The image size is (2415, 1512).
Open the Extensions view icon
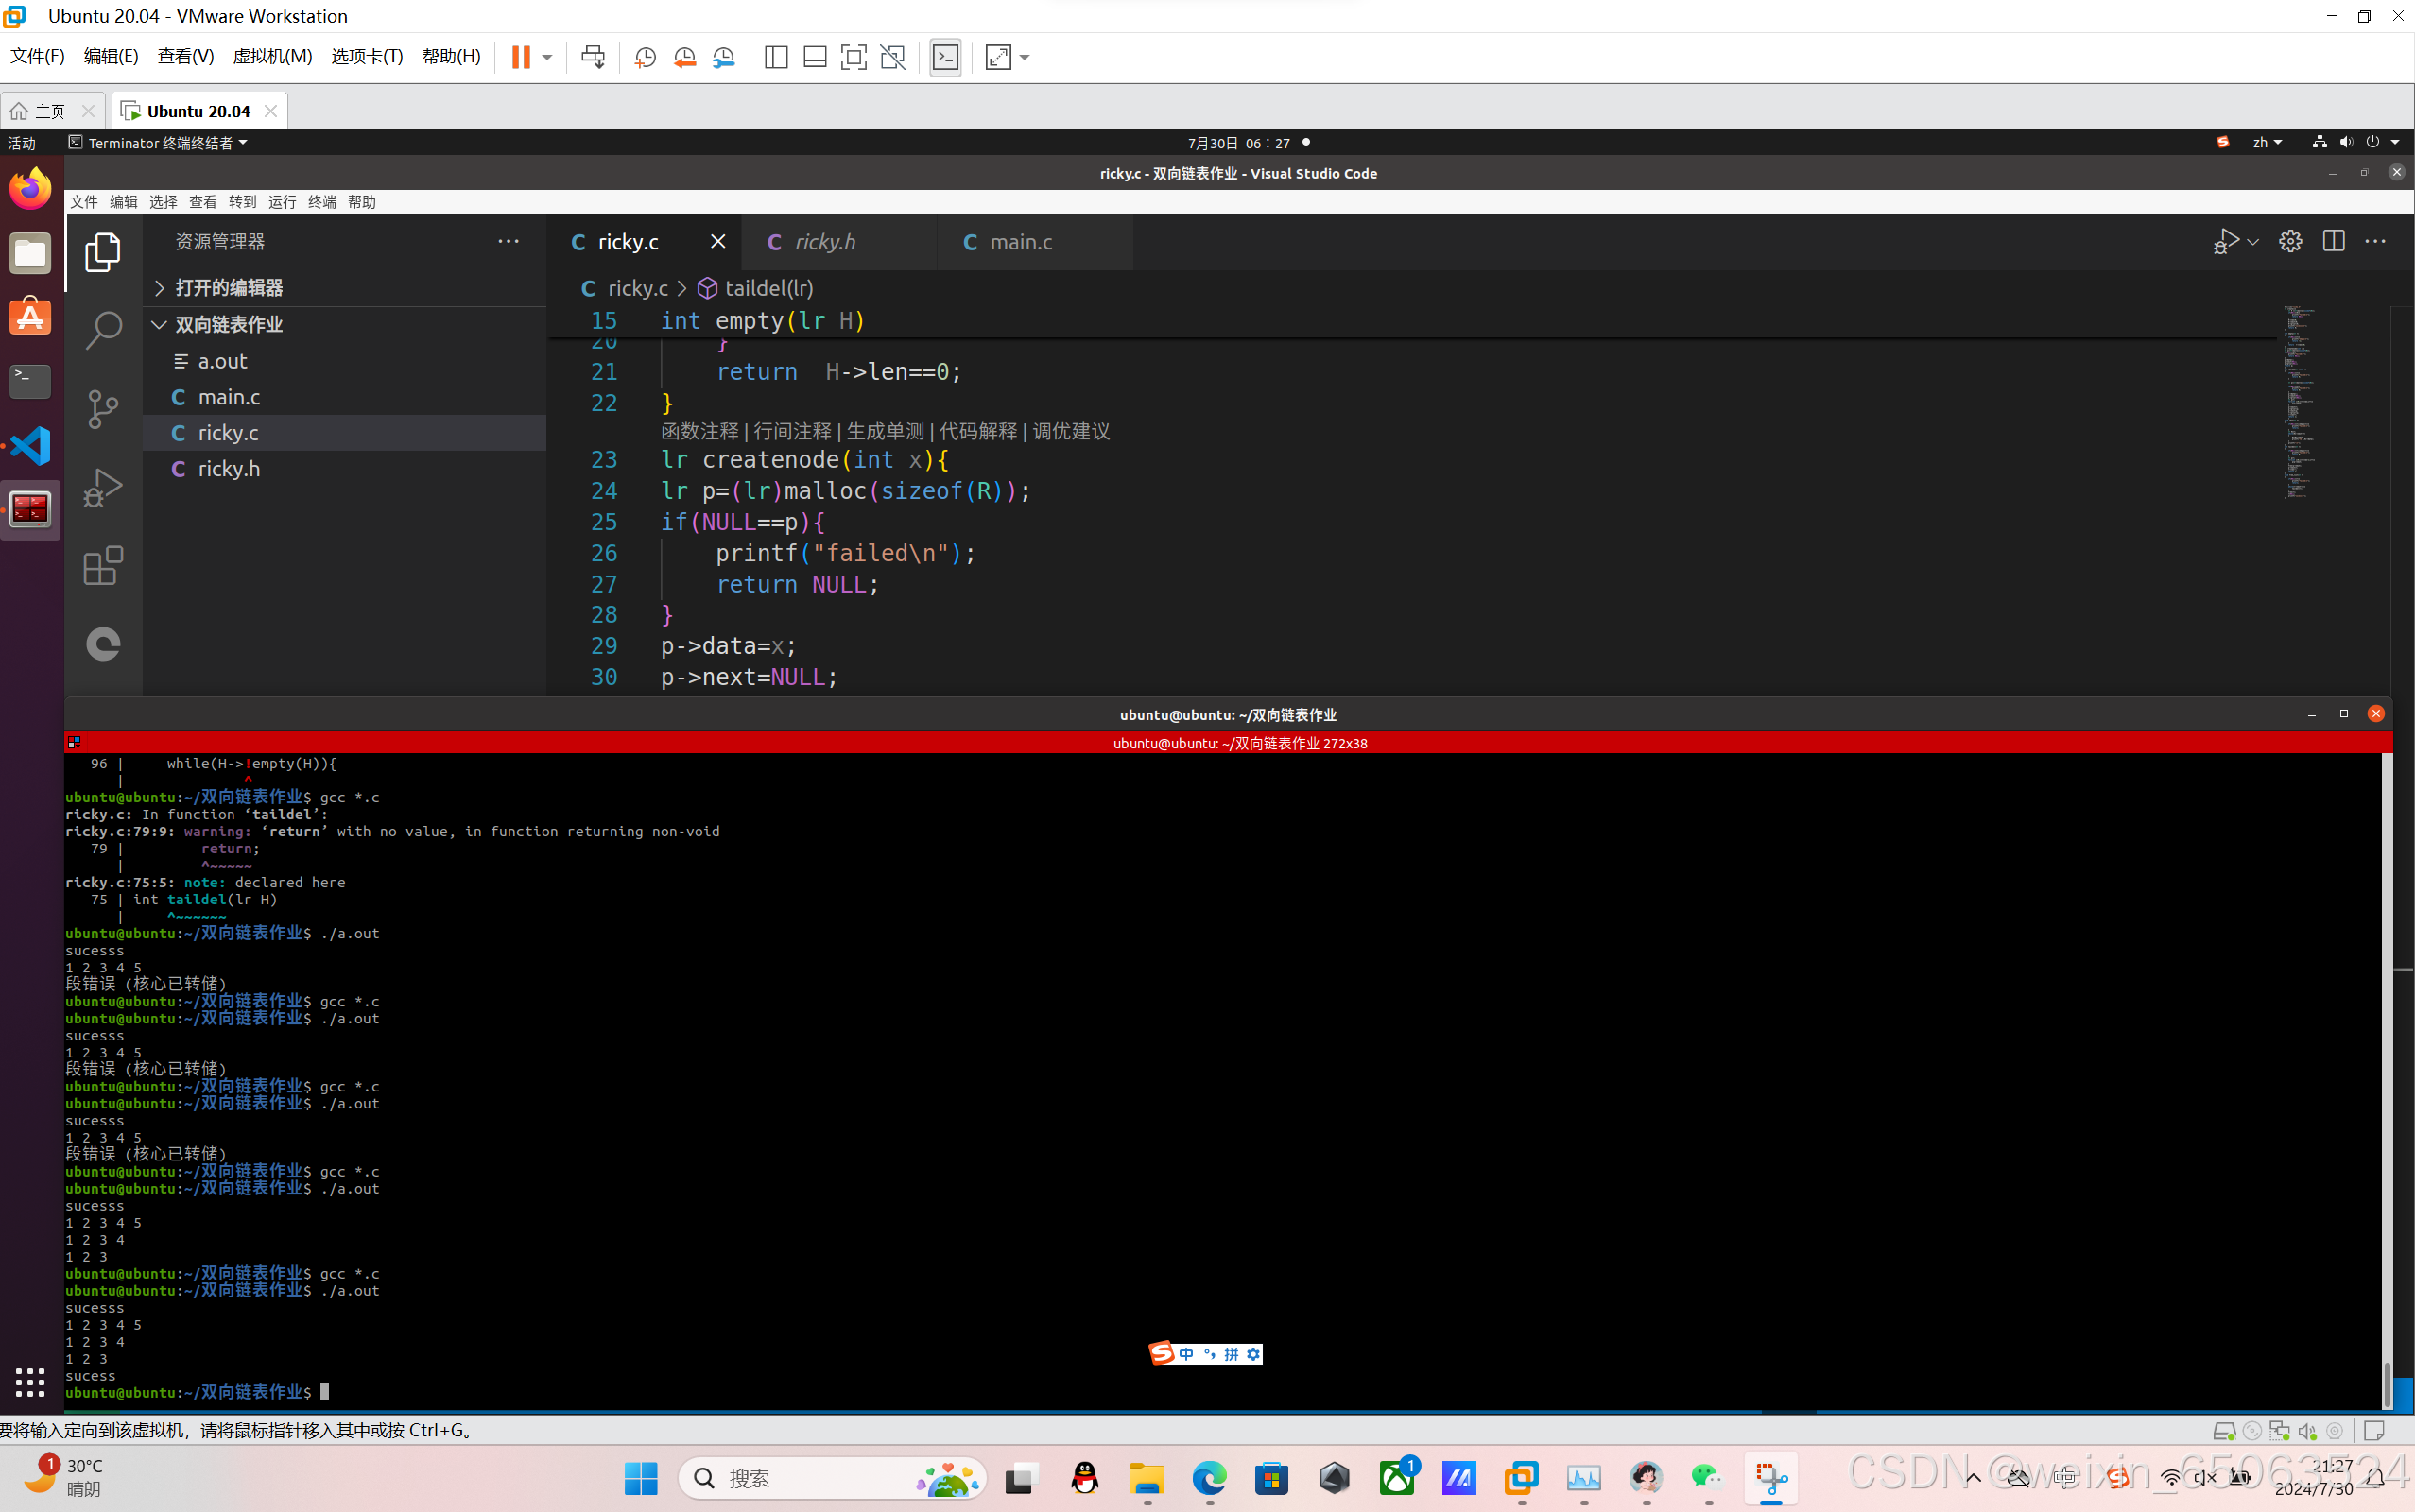103,566
